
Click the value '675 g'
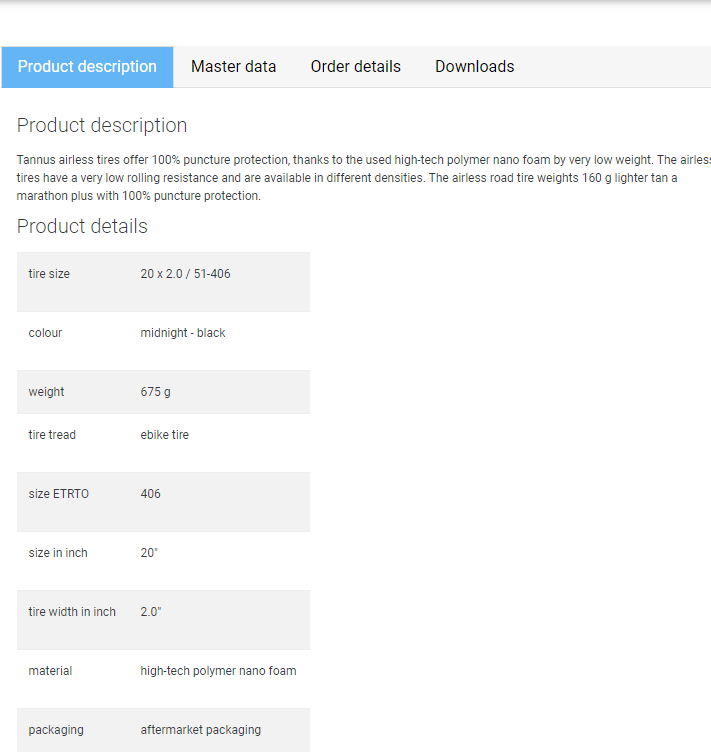155,392
